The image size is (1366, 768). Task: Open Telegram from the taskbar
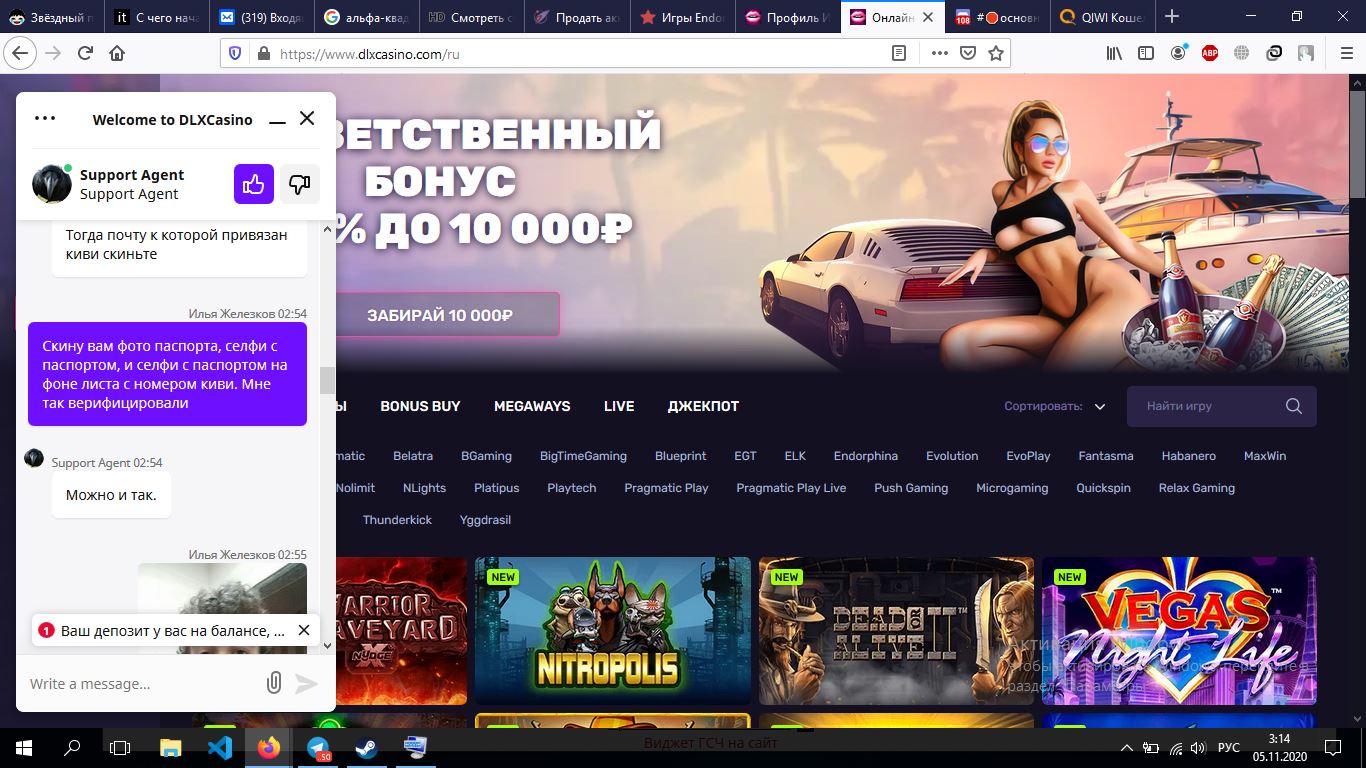click(x=318, y=748)
